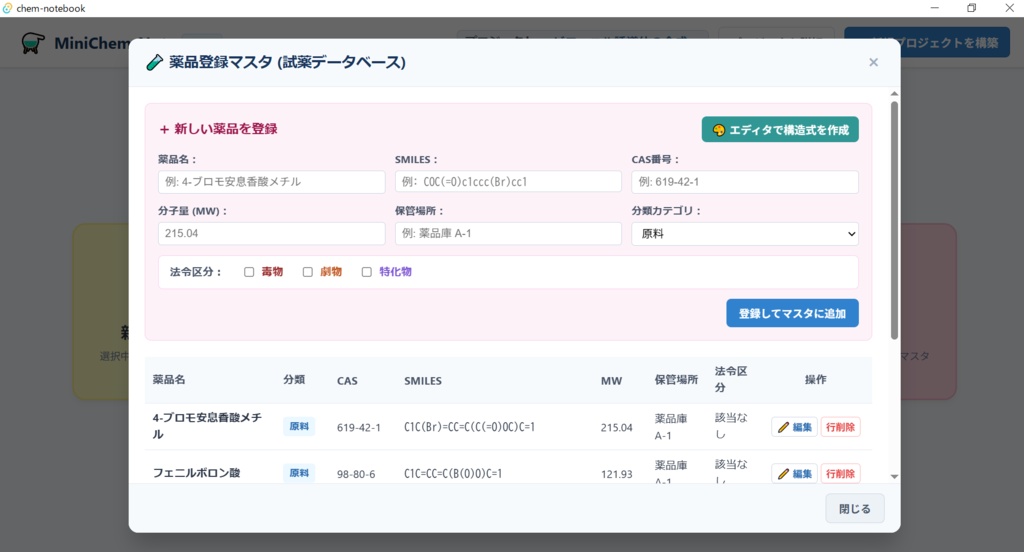Click the CAS番号 input field

coord(744,182)
